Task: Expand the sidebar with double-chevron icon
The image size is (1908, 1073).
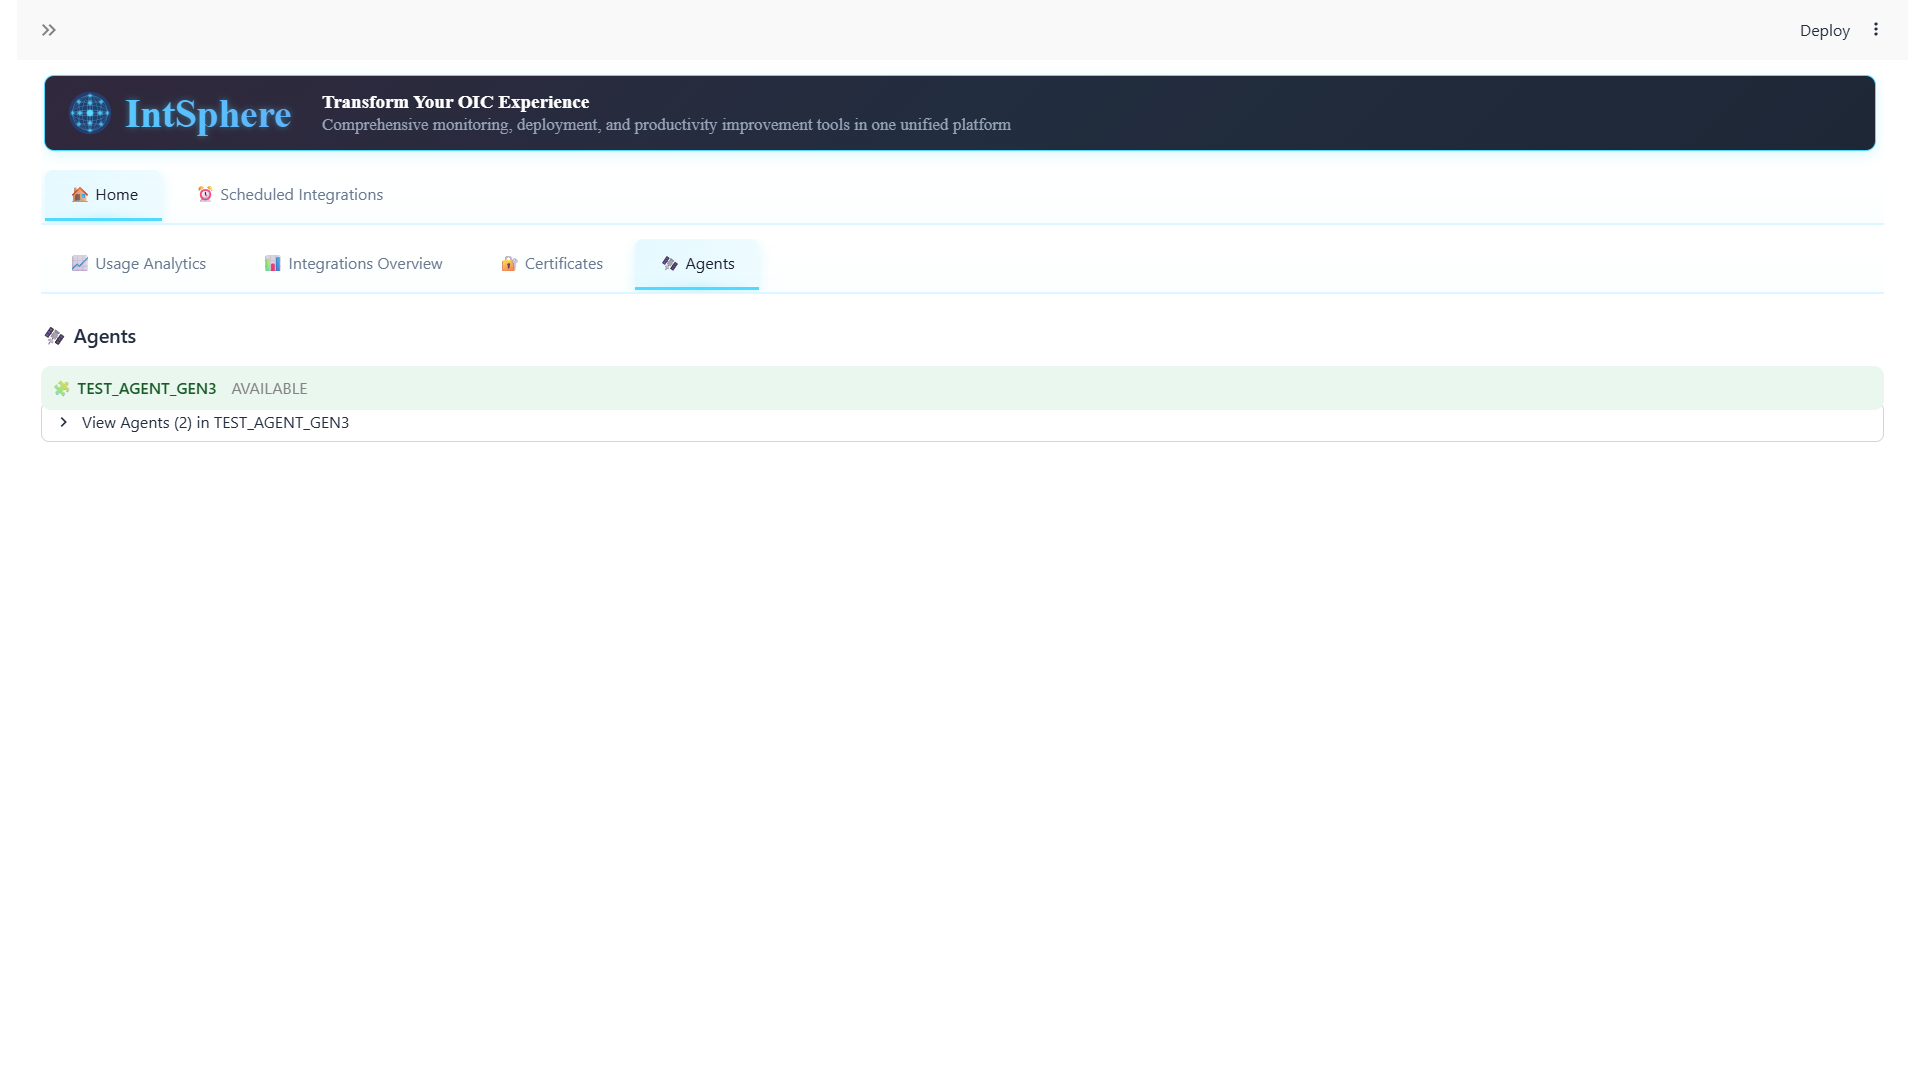Action: click(48, 30)
